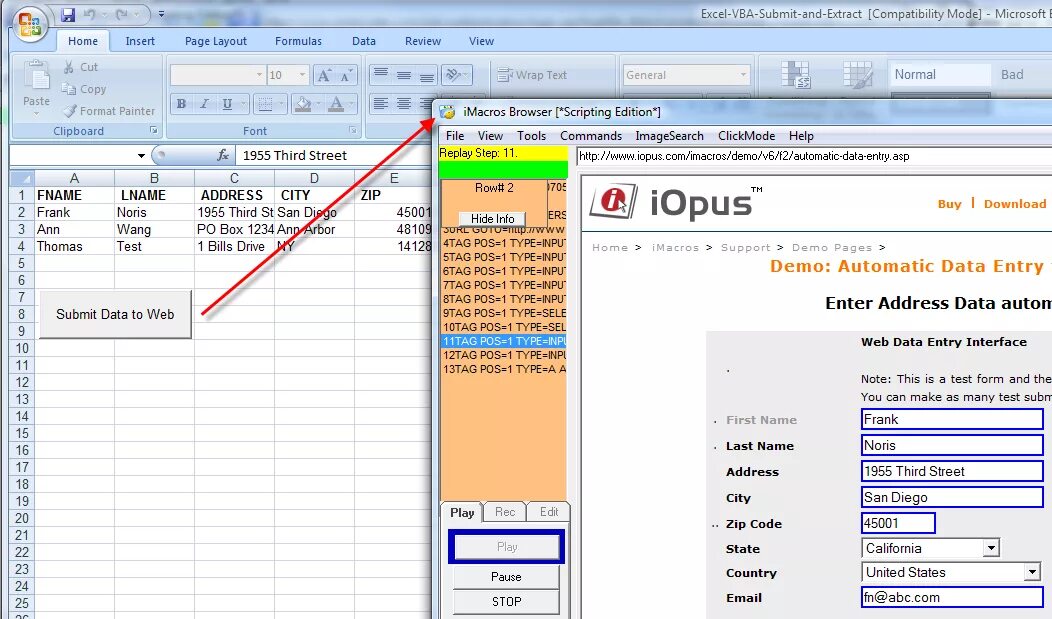
Task: Open the iMacros ClickMode menu
Action: (x=746, y=136)
